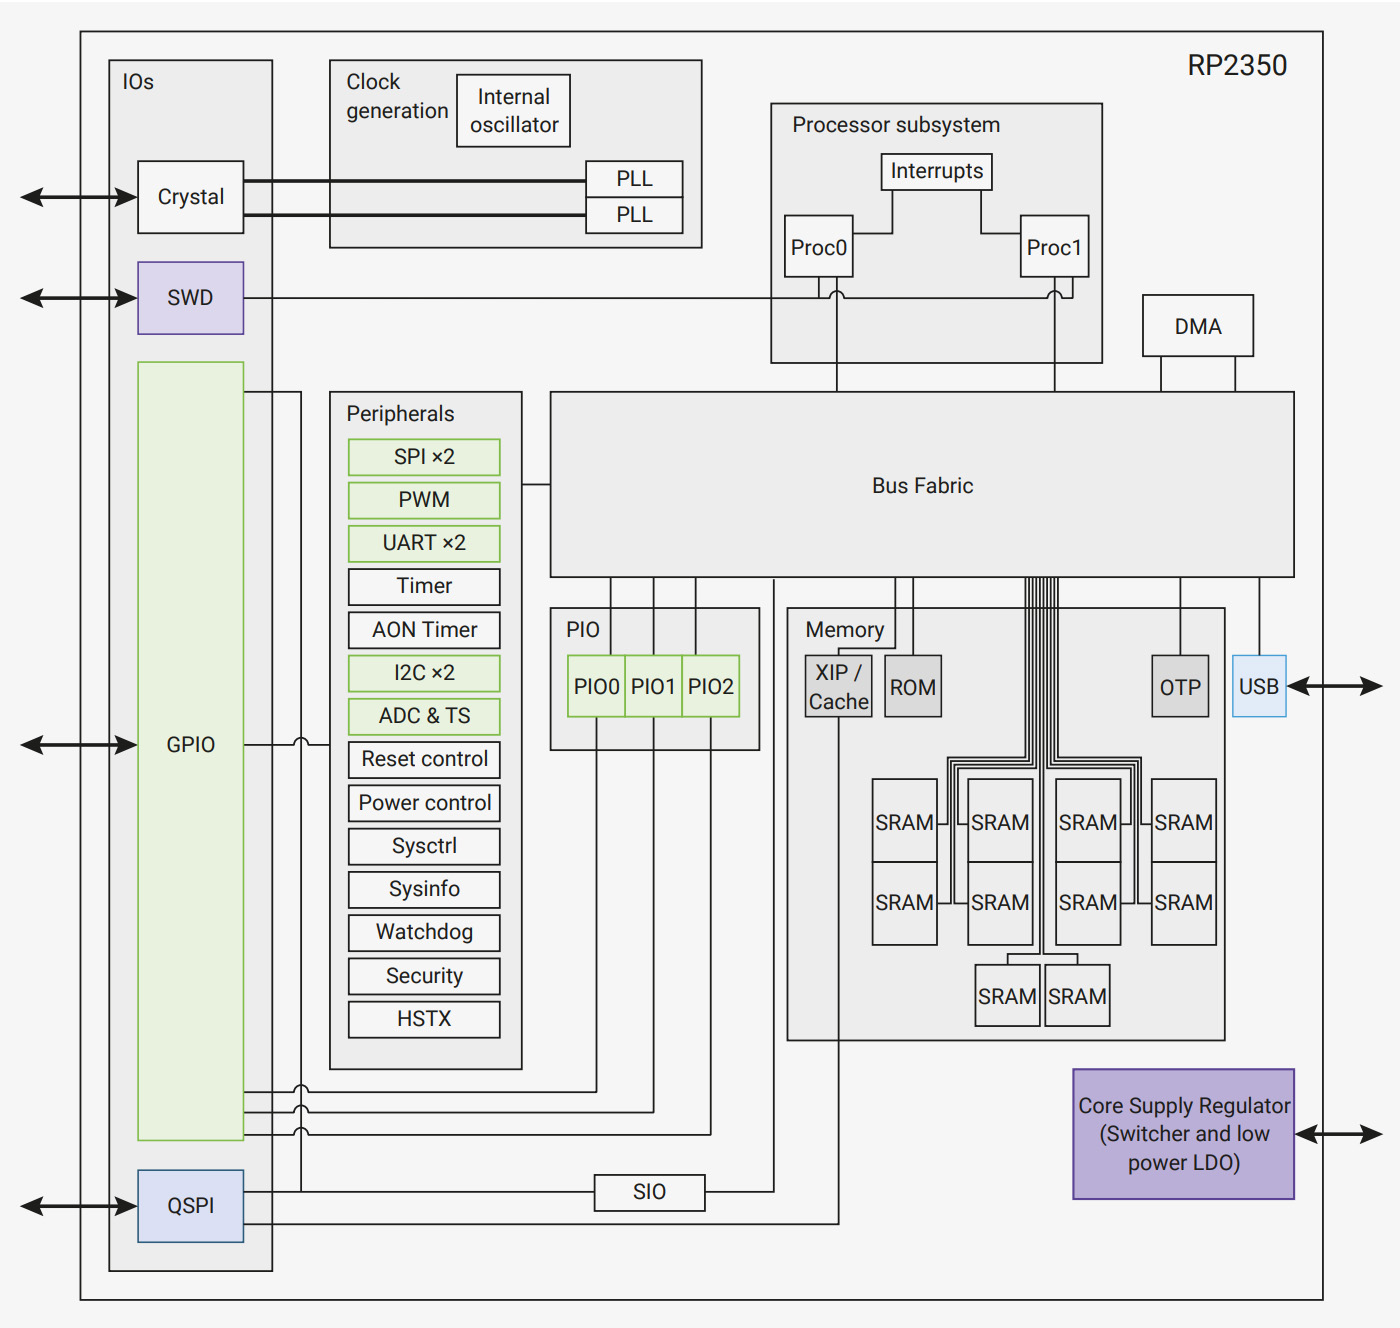
Task: Select the QSPI block
Action: pyautogui.click(x=190, y=1206)
